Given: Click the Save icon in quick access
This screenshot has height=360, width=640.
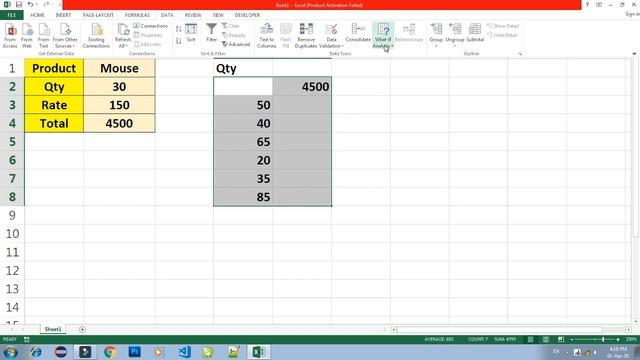Looking at the screenshot, I should (19, 4).
